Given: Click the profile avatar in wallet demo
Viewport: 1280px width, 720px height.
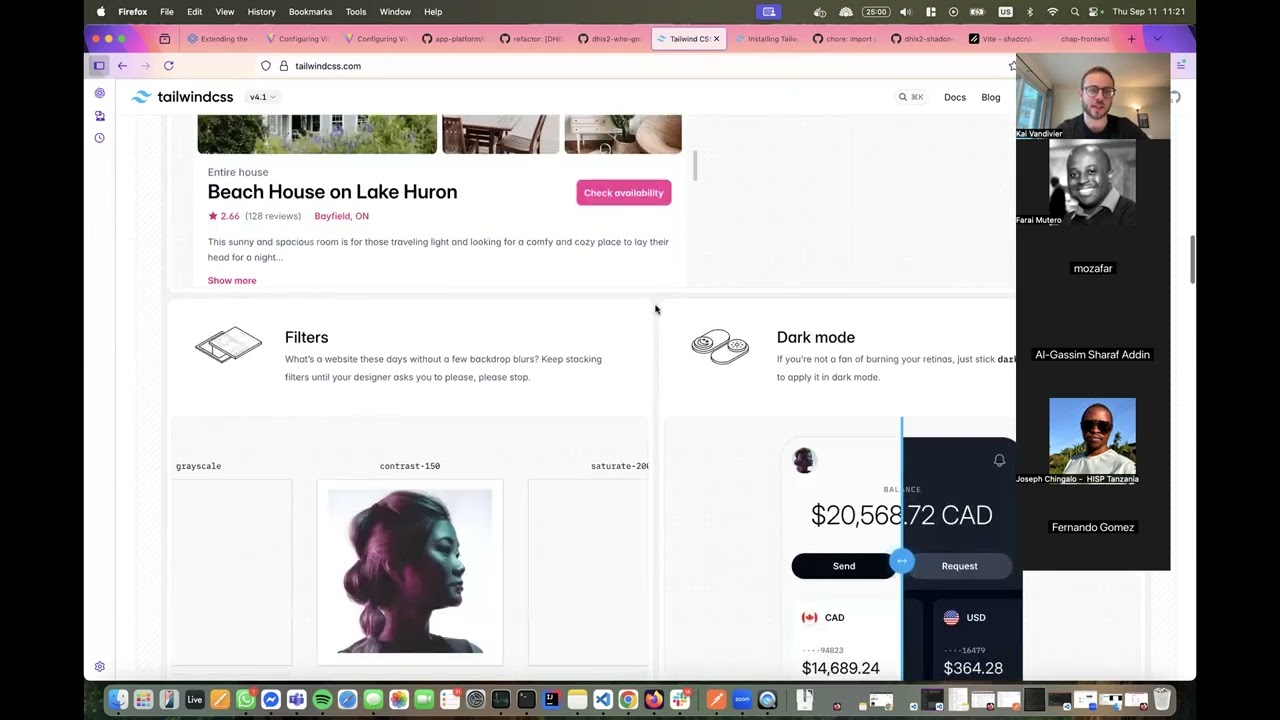Looking at the screenshot, I should click(x=804, y=460).
